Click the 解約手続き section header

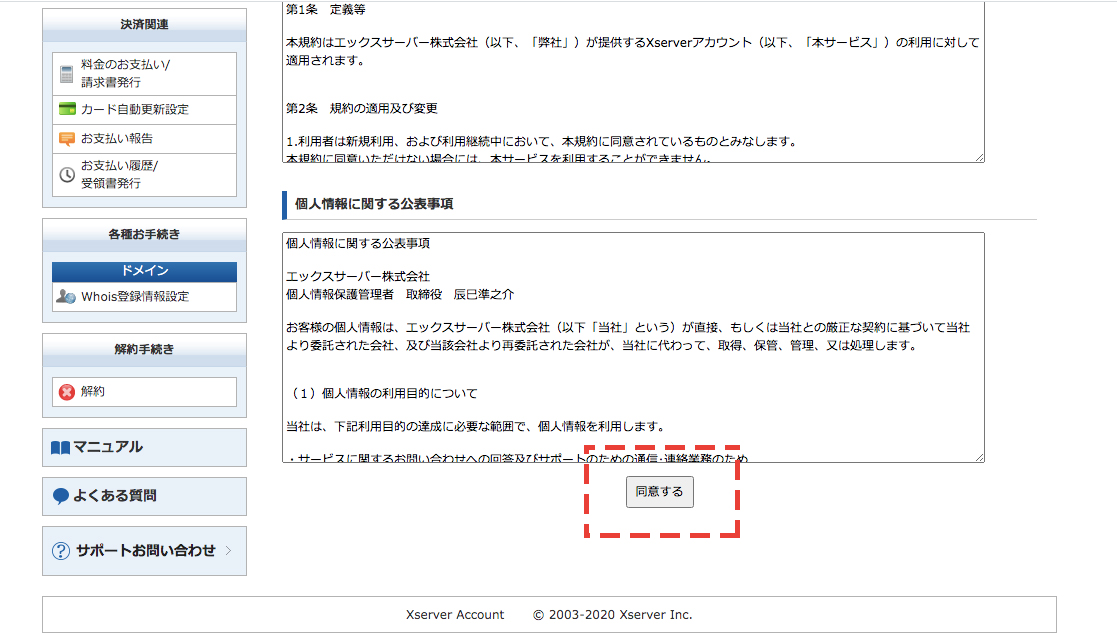point(144,349)
